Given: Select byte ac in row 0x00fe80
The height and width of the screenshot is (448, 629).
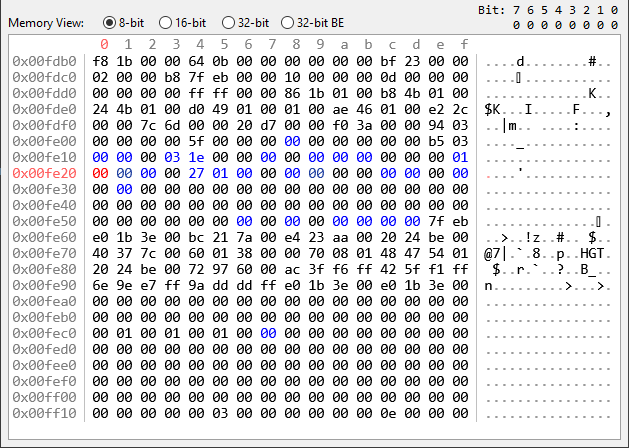Looking at the screenshot, I should [292, 269].
